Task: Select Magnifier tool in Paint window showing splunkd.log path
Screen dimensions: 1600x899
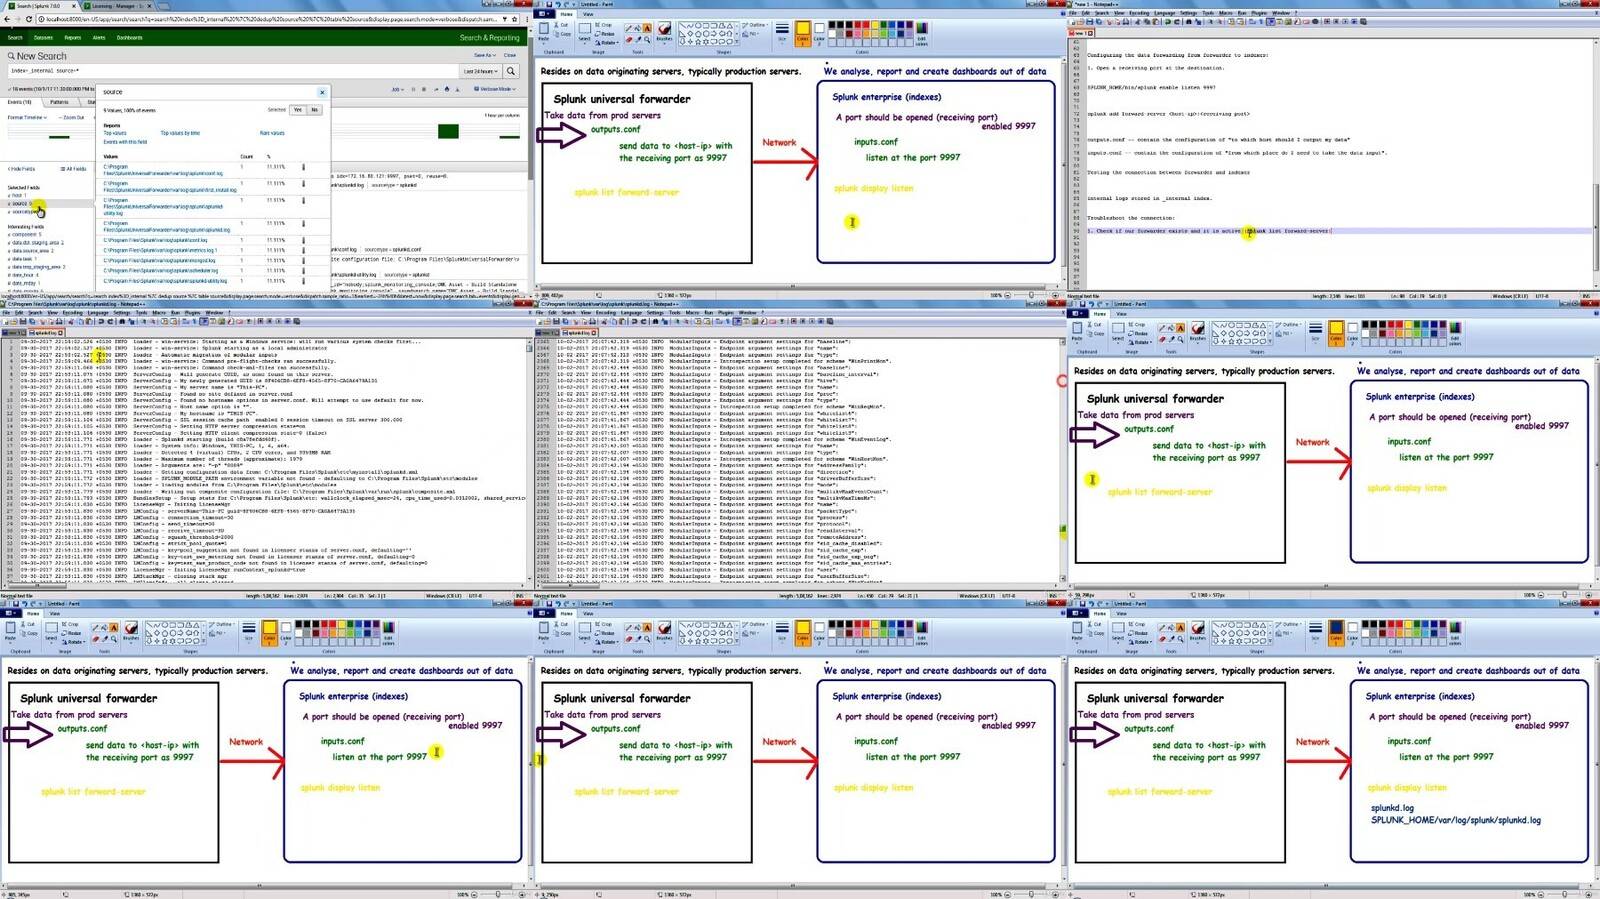Action: pyautogui.click(x=1180, y=639)
